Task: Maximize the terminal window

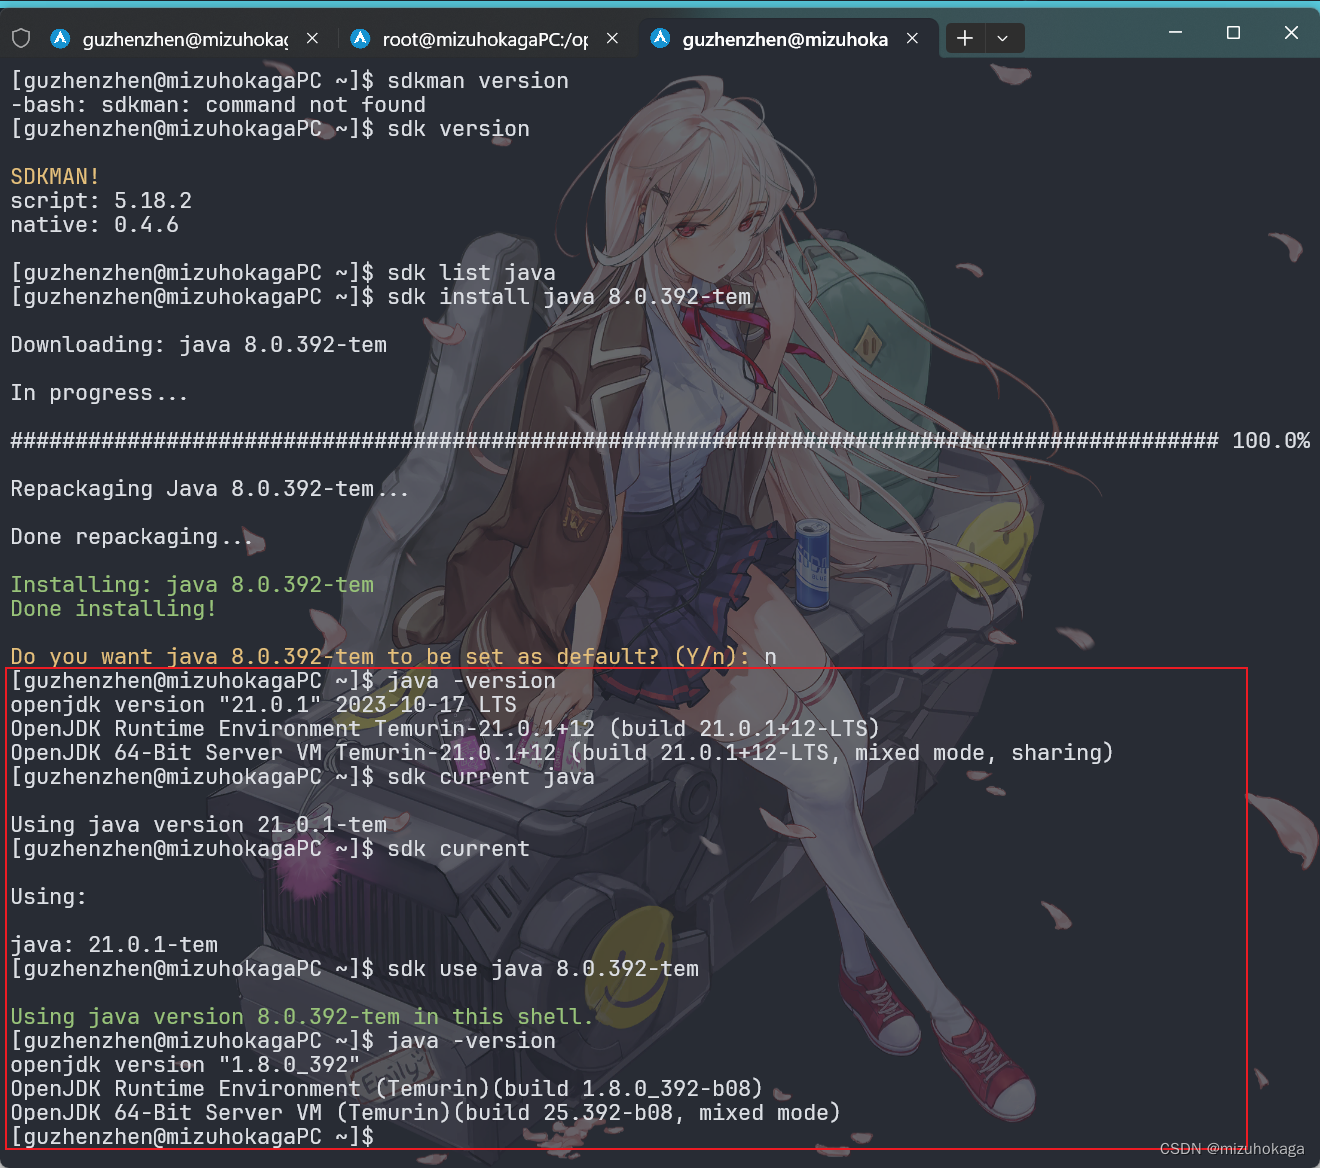Action: (1233, 33)
